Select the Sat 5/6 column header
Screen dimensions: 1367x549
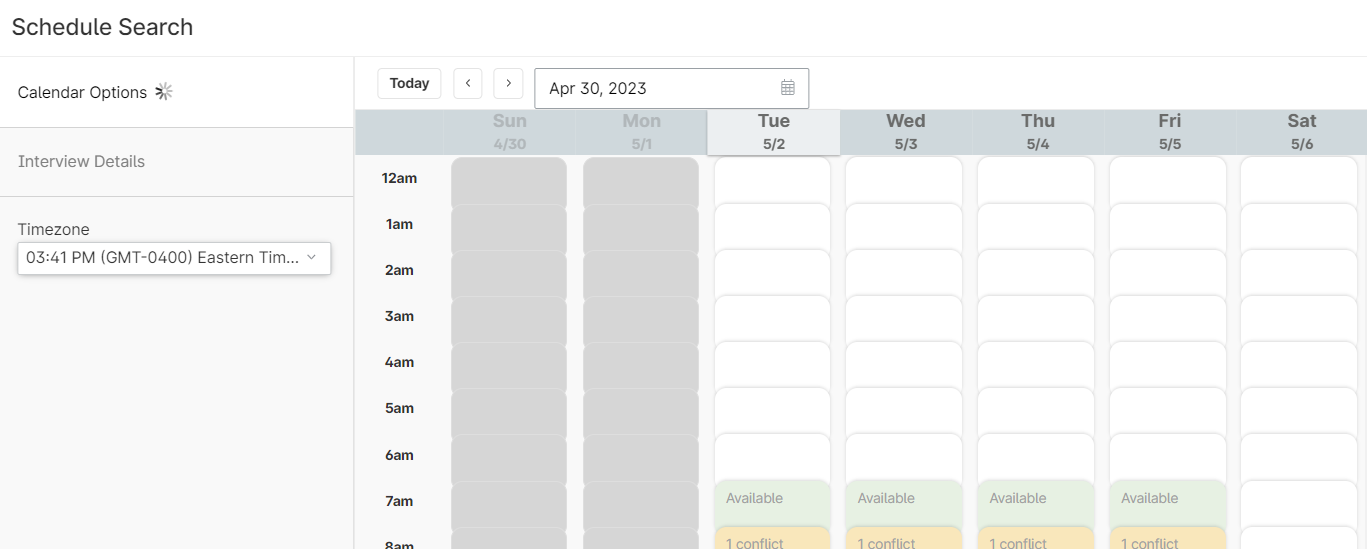1301,132
